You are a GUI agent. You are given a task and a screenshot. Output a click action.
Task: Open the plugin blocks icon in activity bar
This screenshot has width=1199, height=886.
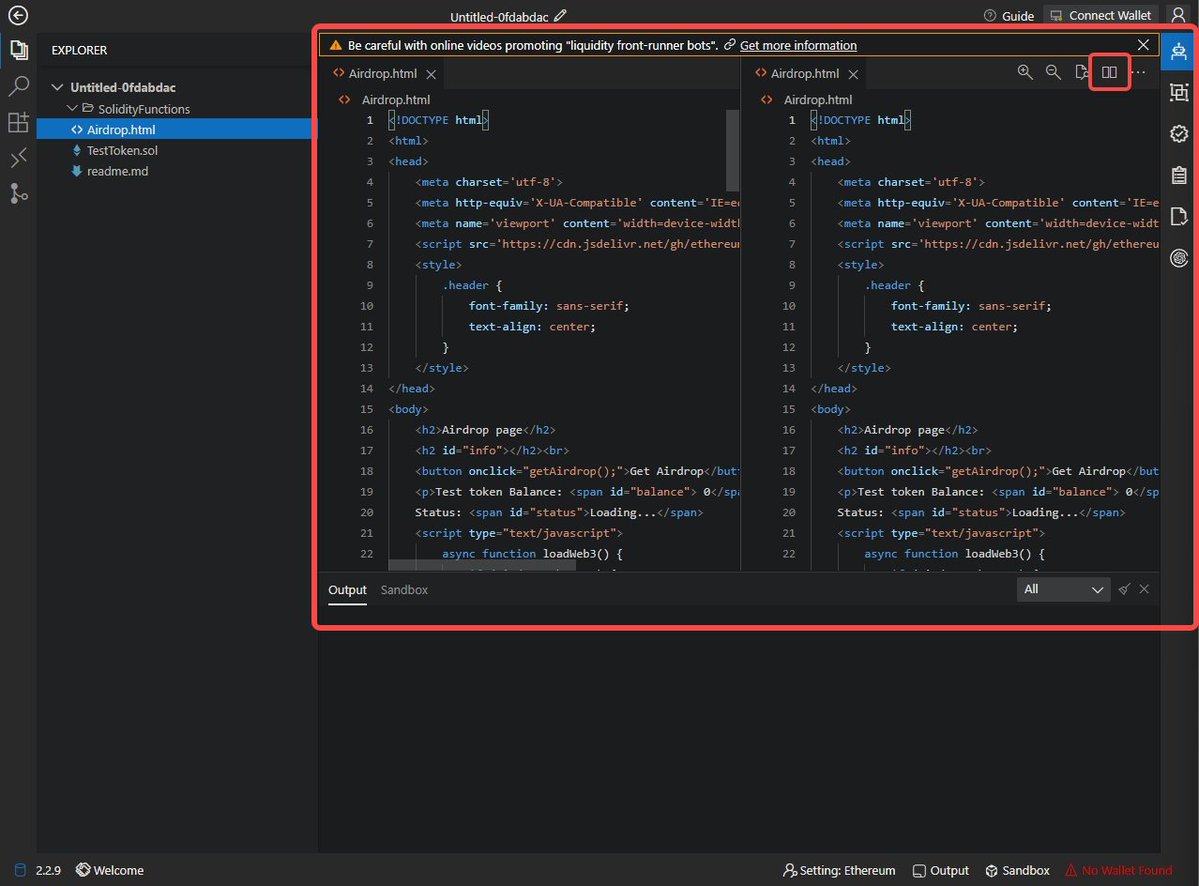18,122
